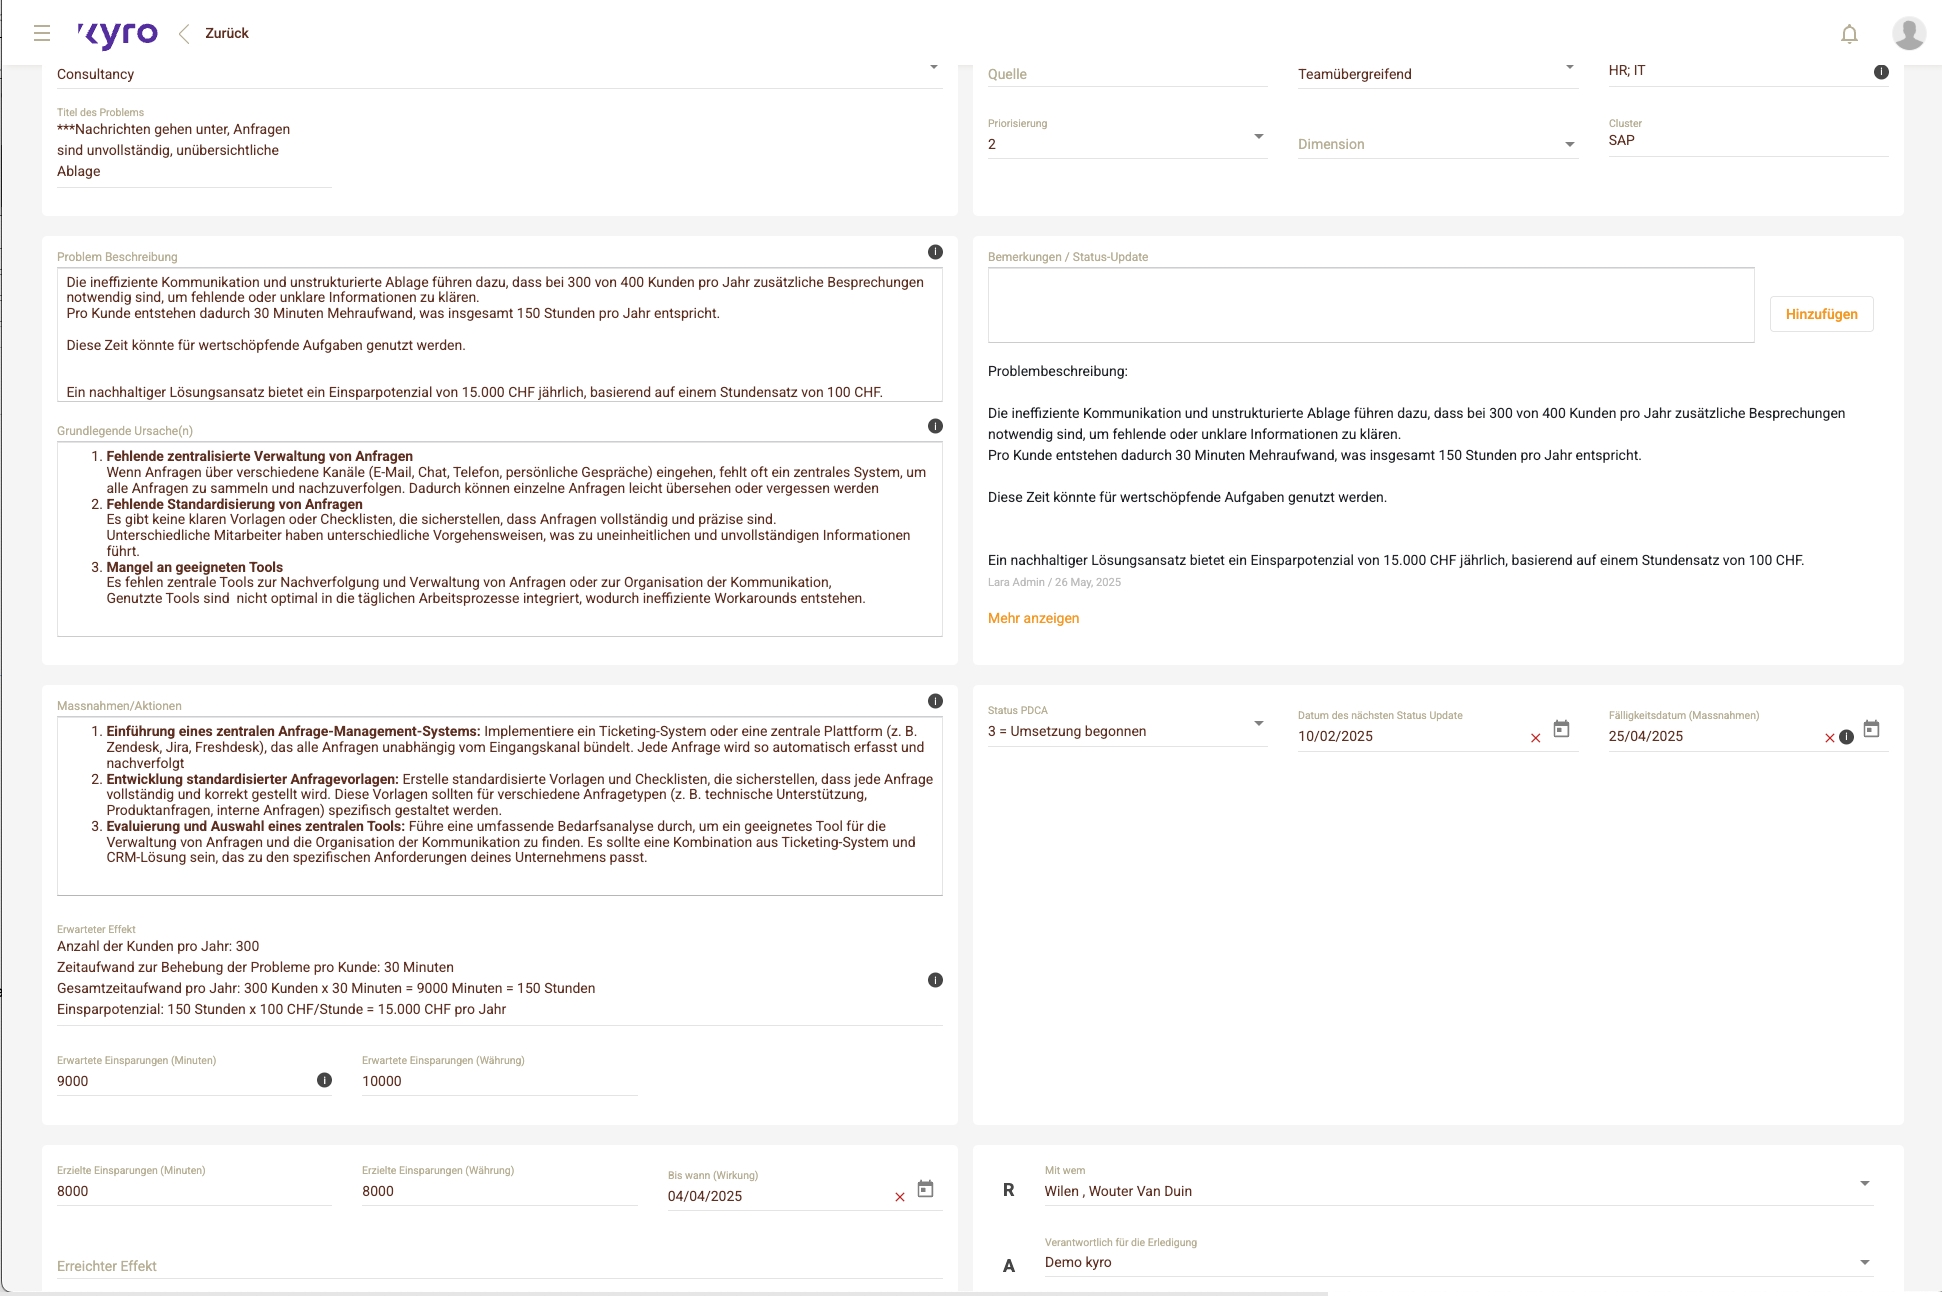
Task: Expand the Dimension dropdown
Action: (x=1569, y=145)
